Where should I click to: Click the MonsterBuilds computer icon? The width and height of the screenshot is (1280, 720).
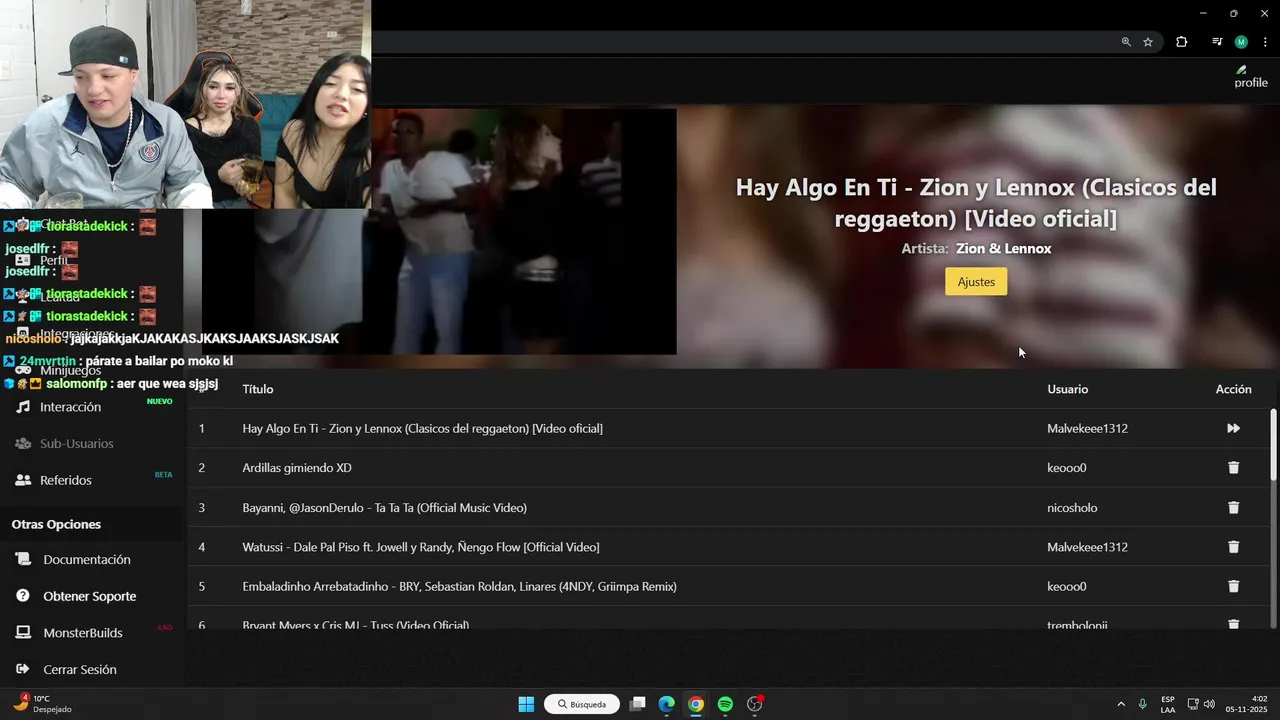click(x=23, y=633)
